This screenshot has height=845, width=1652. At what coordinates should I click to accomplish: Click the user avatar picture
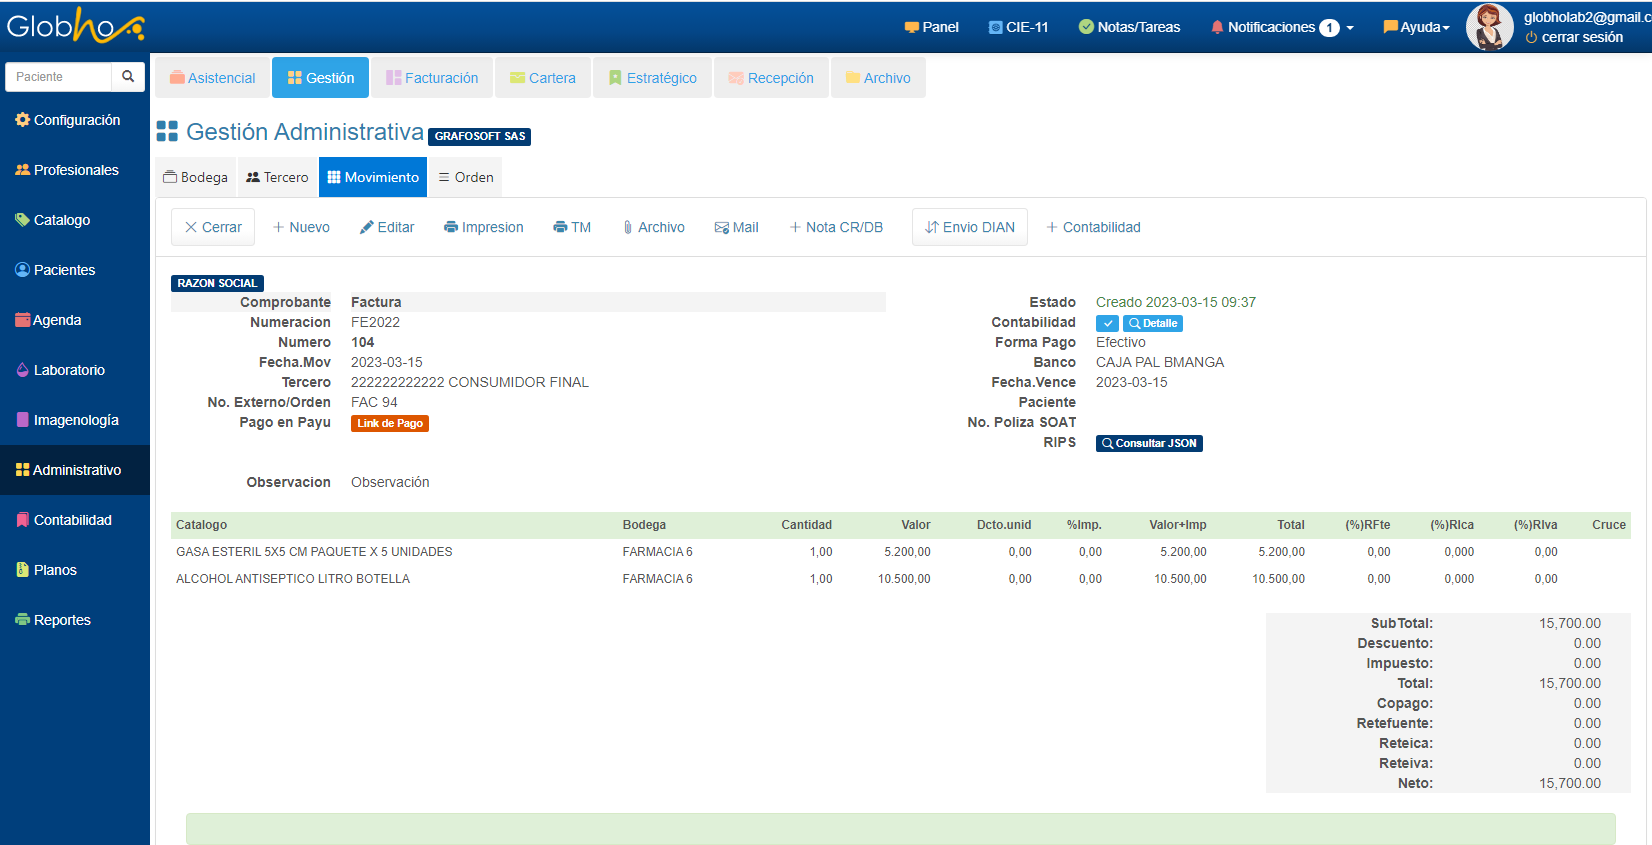point(1489,27)
